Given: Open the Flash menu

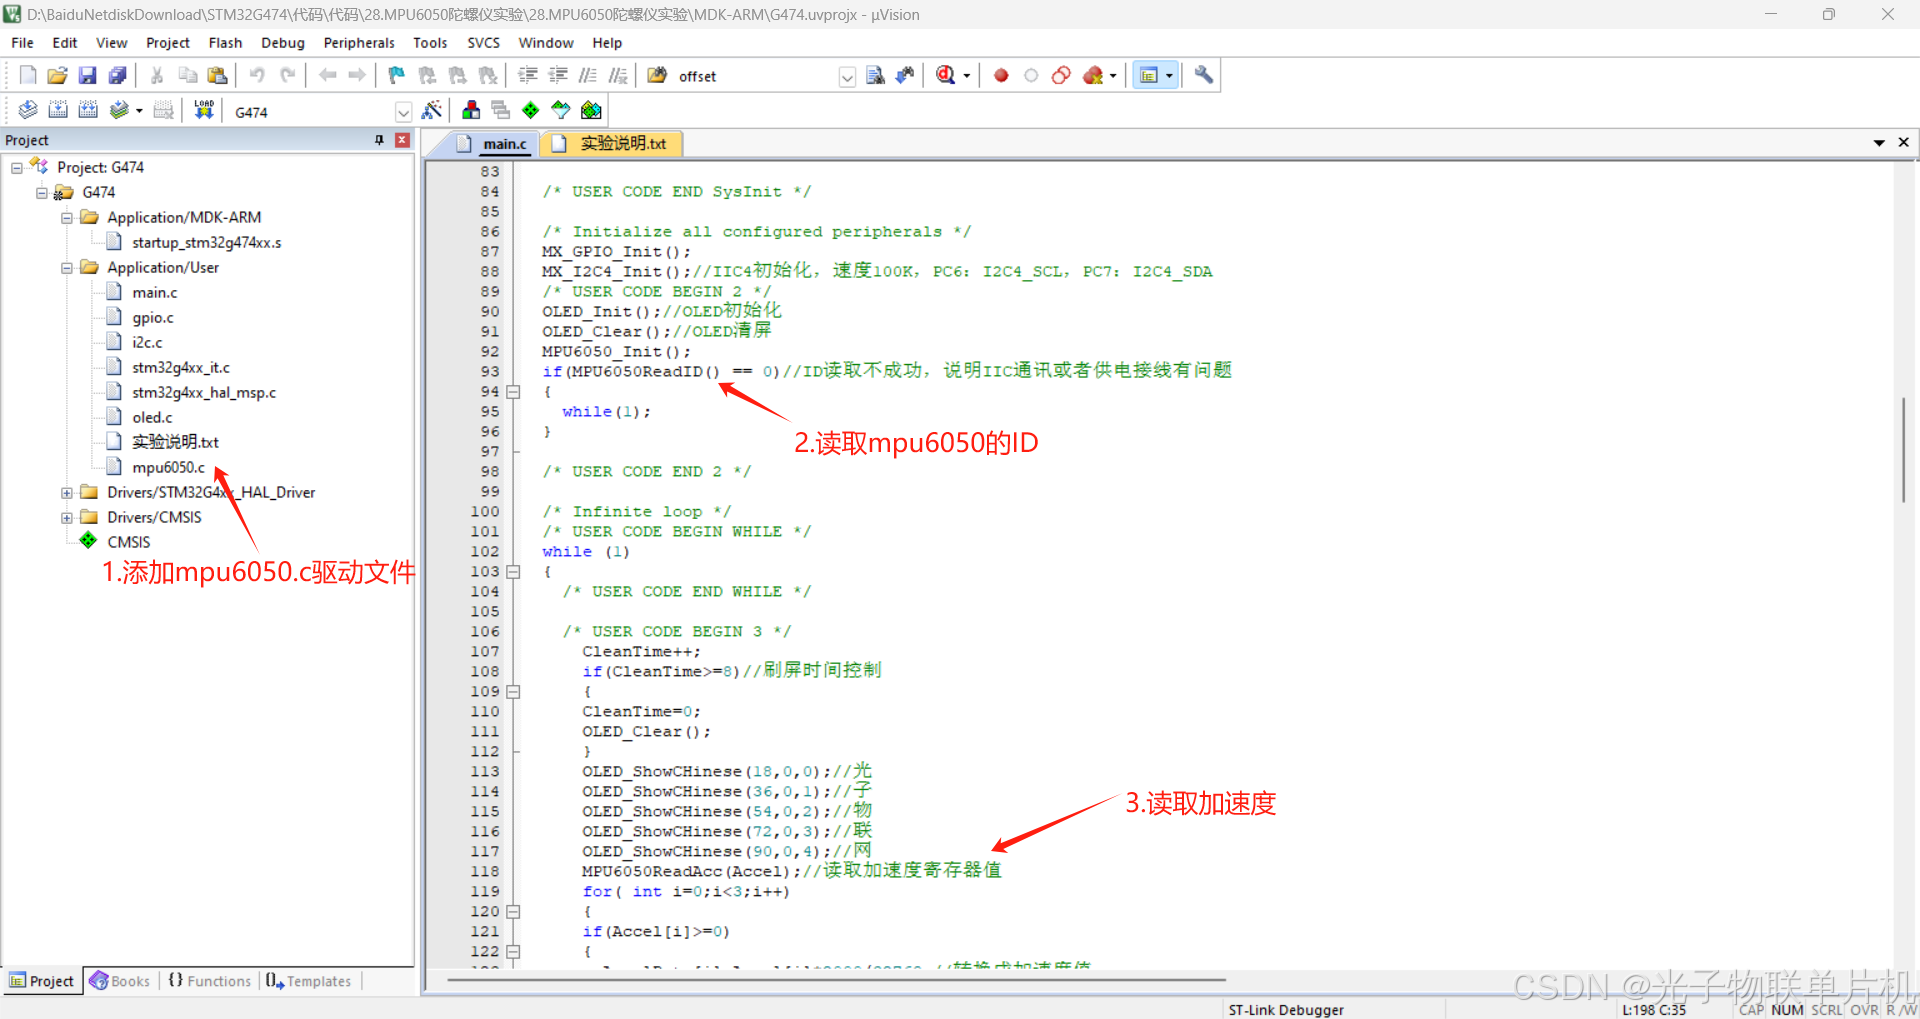Looking at the screenshot, I should tap(225, 43).
